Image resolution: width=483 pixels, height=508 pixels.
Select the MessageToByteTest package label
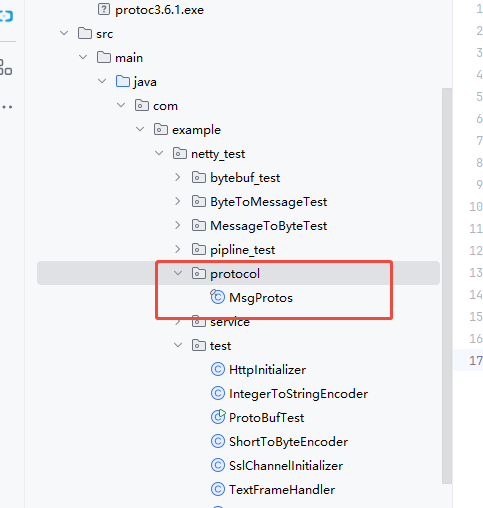coord(269,226)
